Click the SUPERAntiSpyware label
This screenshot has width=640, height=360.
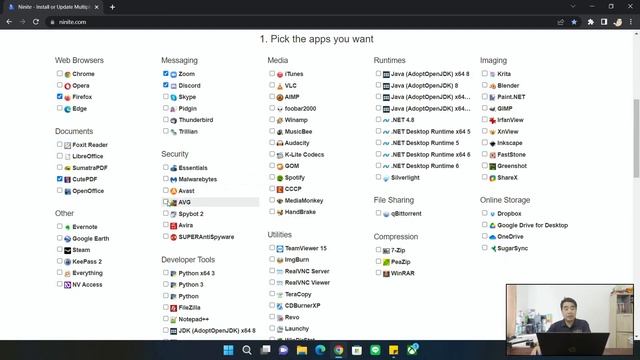click(x=206, y=237)
